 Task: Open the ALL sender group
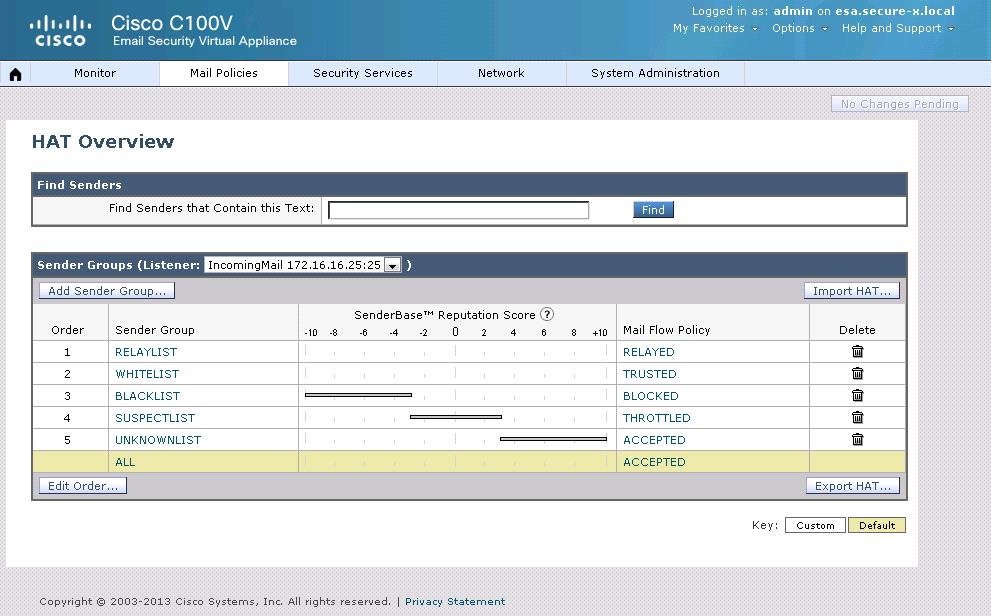click(125, 462)
